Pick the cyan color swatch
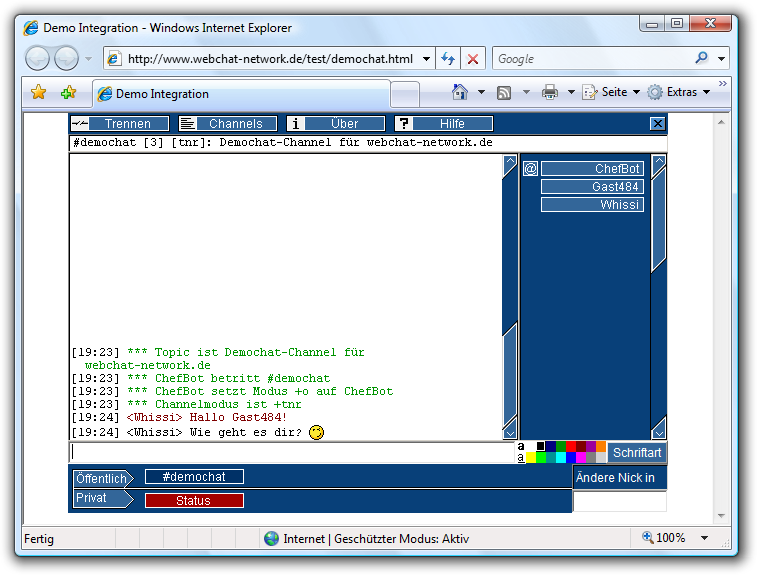Image resolution: width=757 pixels, height=575 pixels. (x=561, y=457)
